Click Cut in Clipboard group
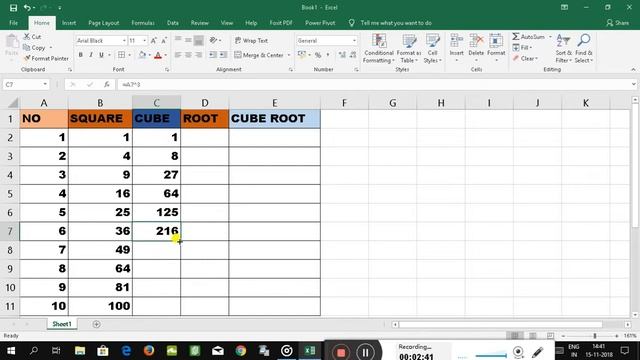The width and height of the screenshot is (640, 360). [33, 36]
